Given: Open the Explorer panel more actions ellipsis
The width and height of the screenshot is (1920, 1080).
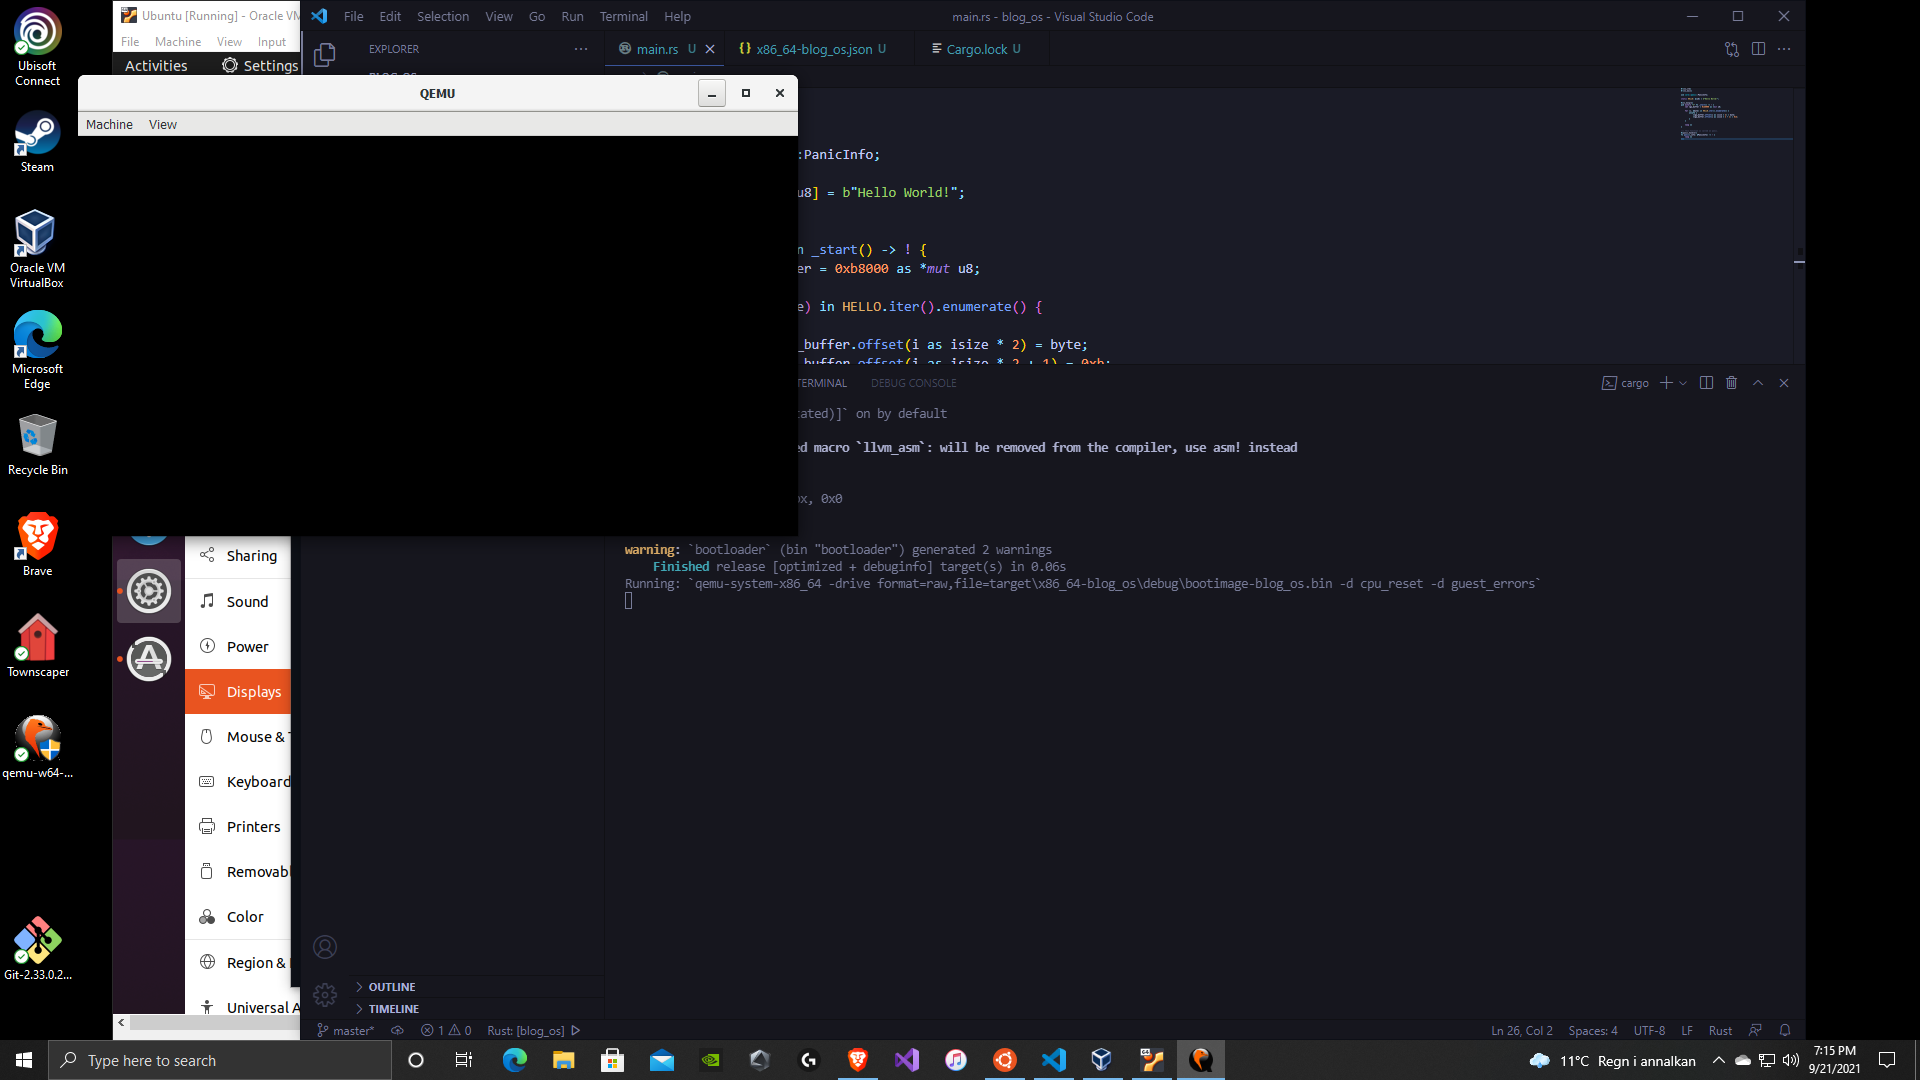Looking at the screenshot, I should (x=581, y=49).
